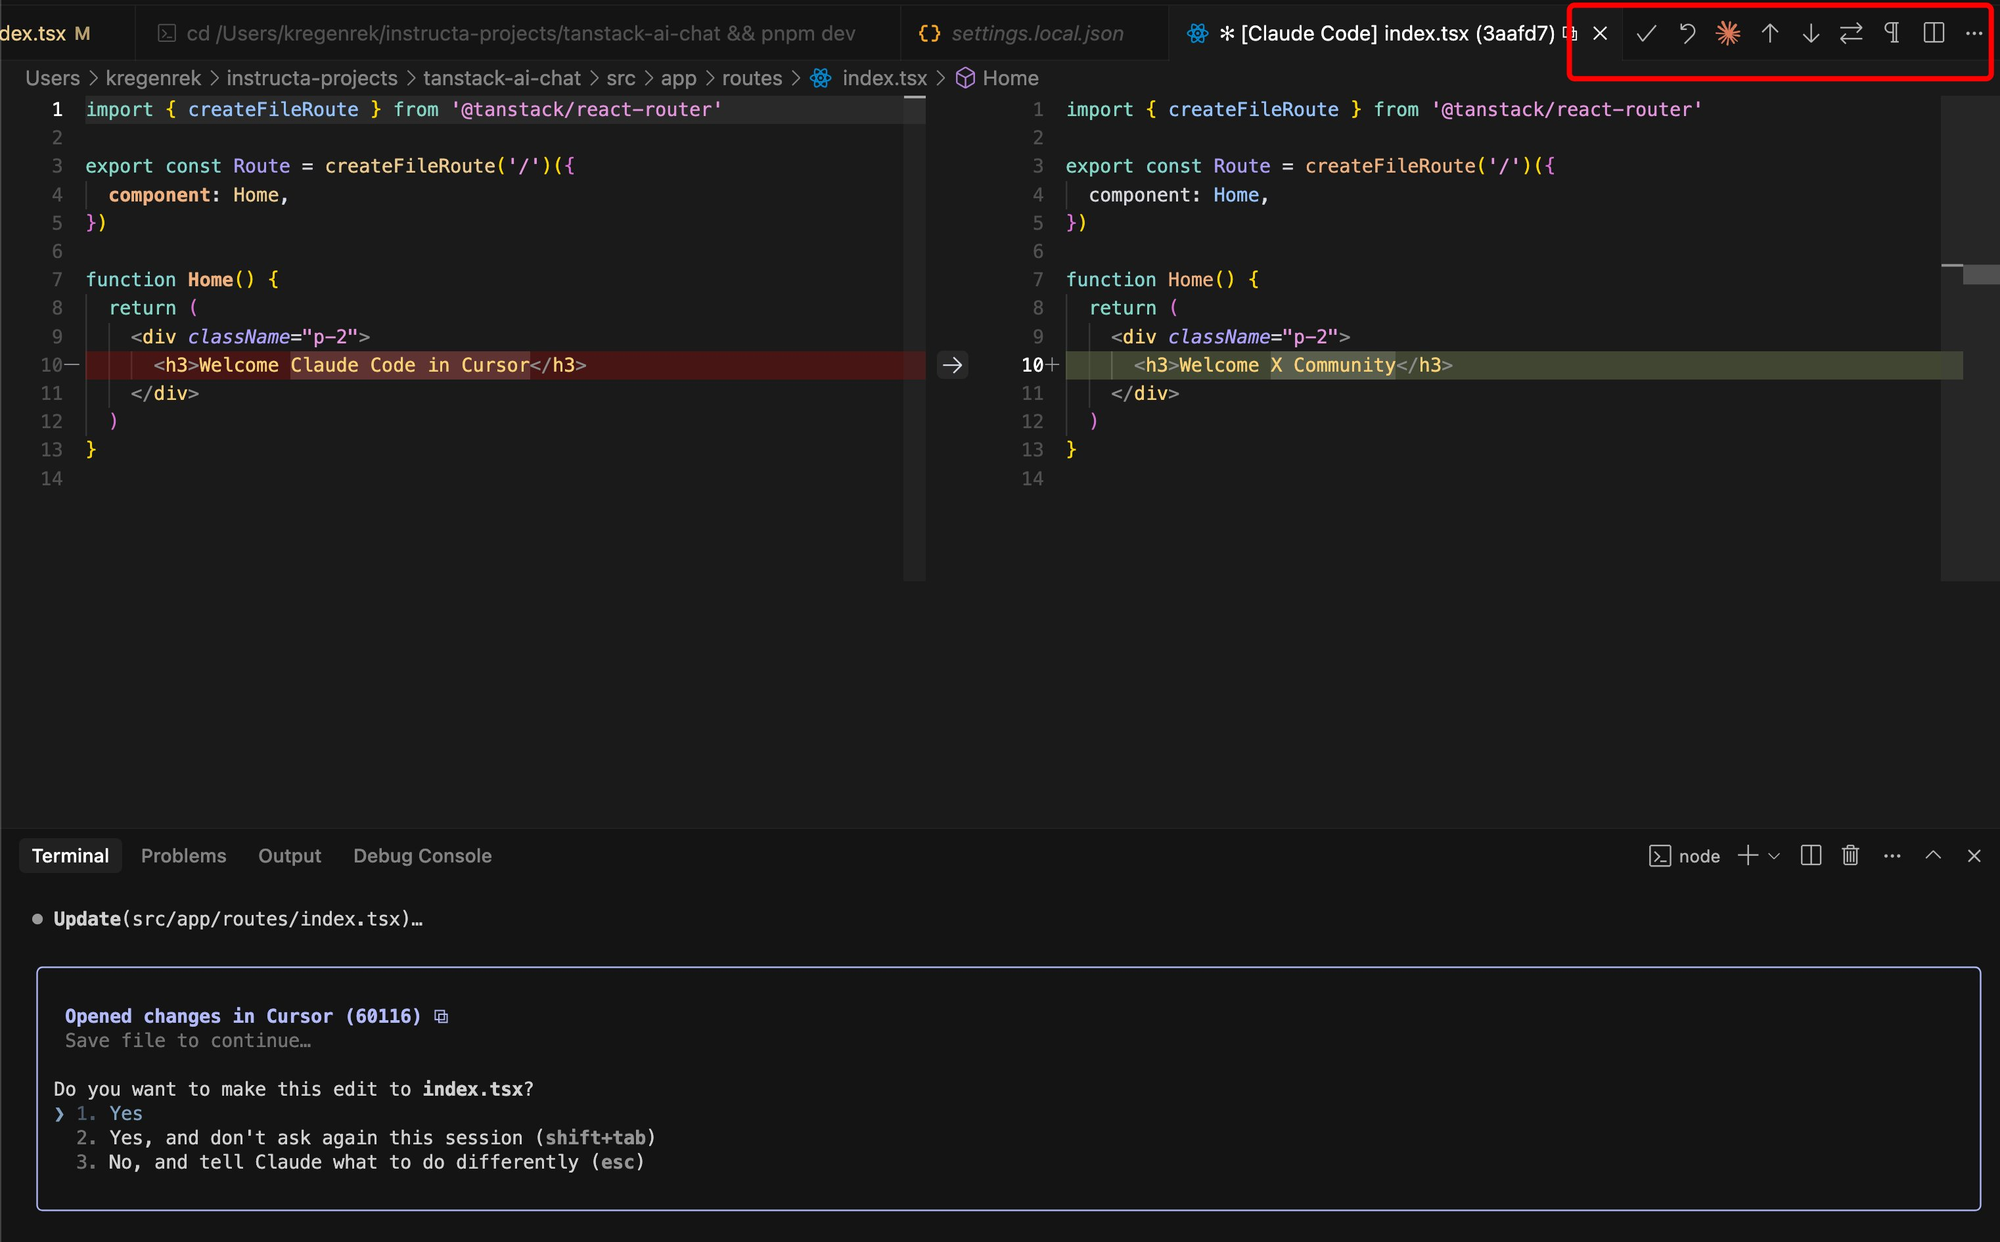
Task: Click breadcrumb segment app
Action: [x=678, y=78]
